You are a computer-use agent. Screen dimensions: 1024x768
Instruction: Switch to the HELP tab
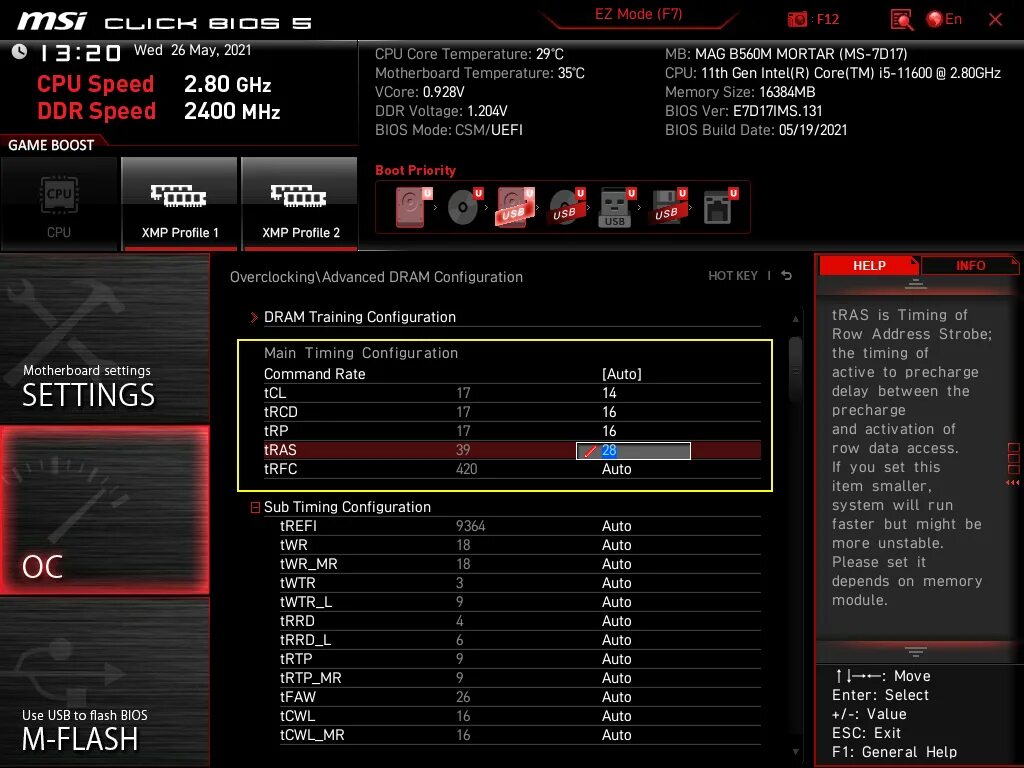click(x=869, y=266)
